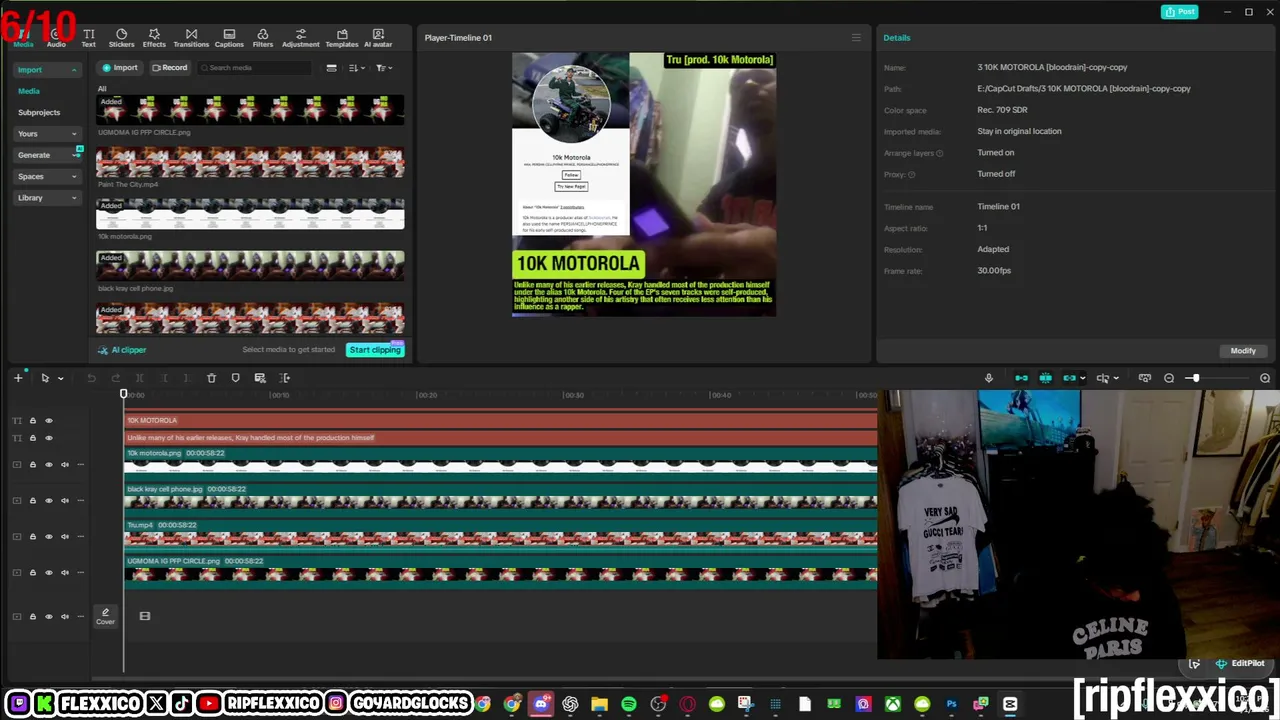Open the AI clipper feature
The width and height of the screenshot is (1280, 720).
(123, 350)
